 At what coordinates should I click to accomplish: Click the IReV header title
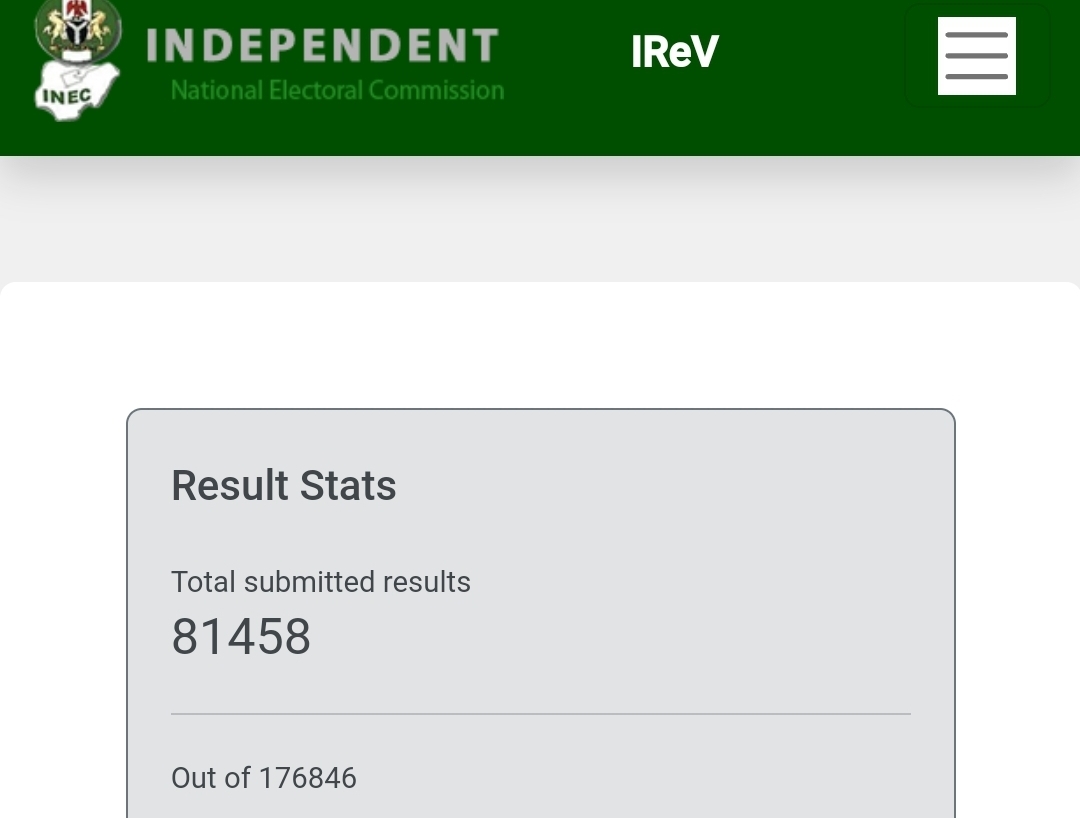pyautogui.click(x=675, y=52)
